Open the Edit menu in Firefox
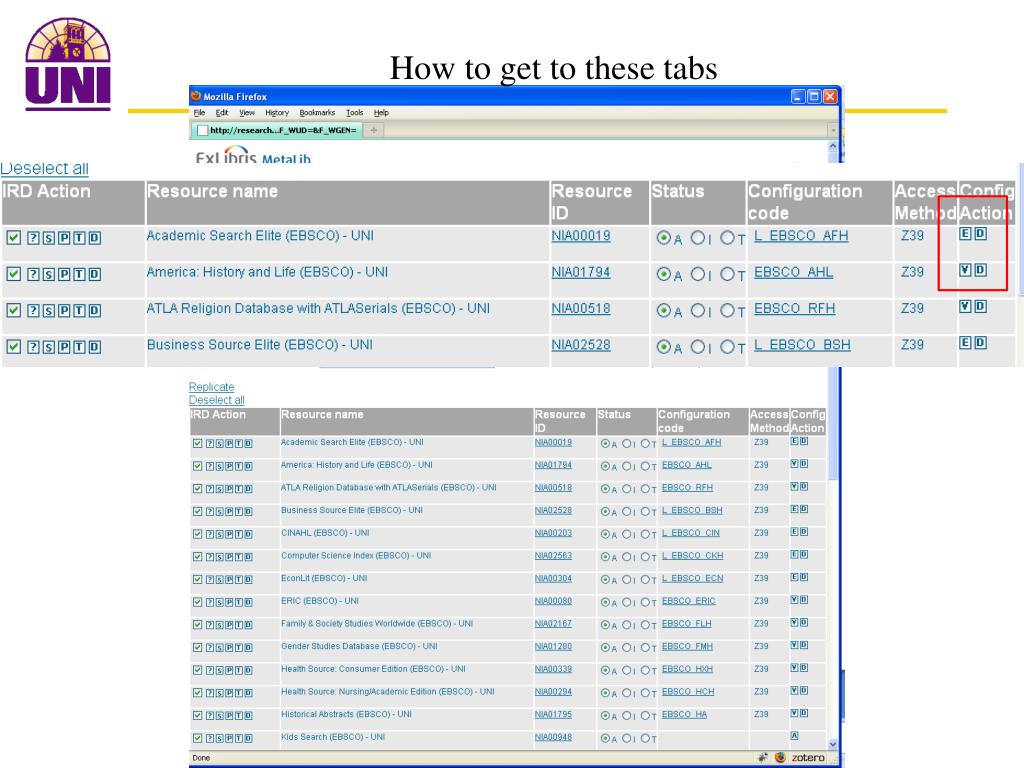The image size is (1024, 768). coord(222,112)
